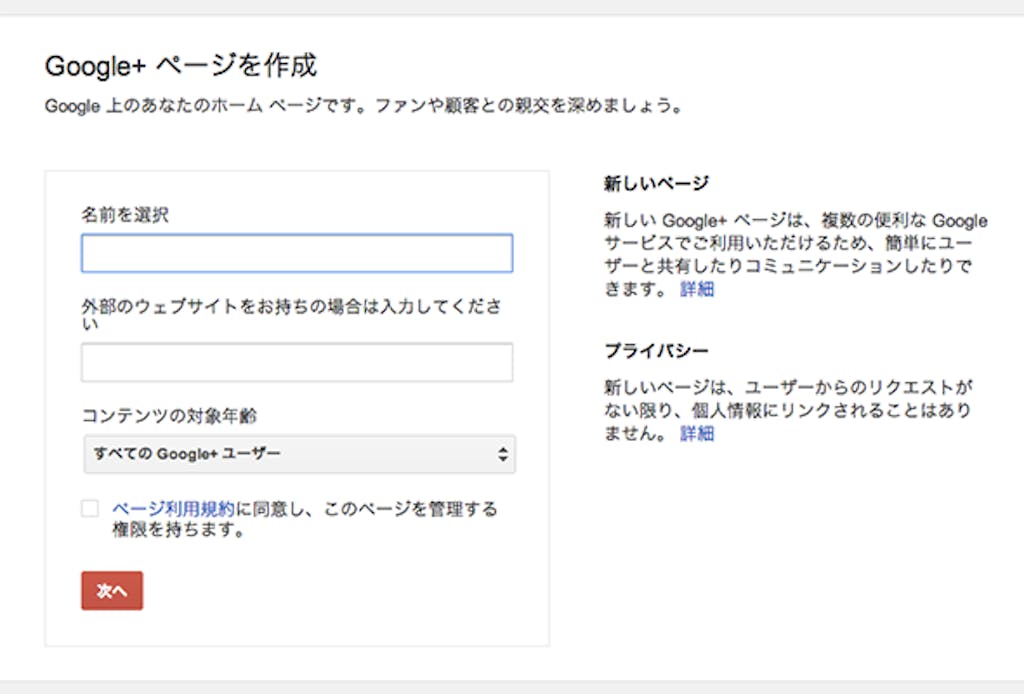Open the コンテンツの対象年齢 dropdown
Screen dimensions: 1024x694
click(x=298, y=454)
